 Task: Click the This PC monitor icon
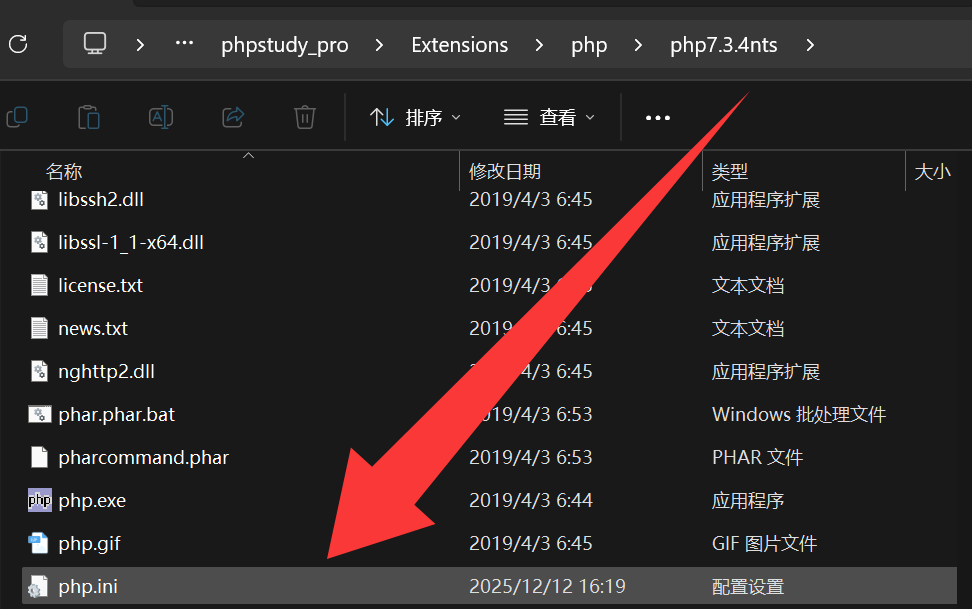tap(95, 44)
